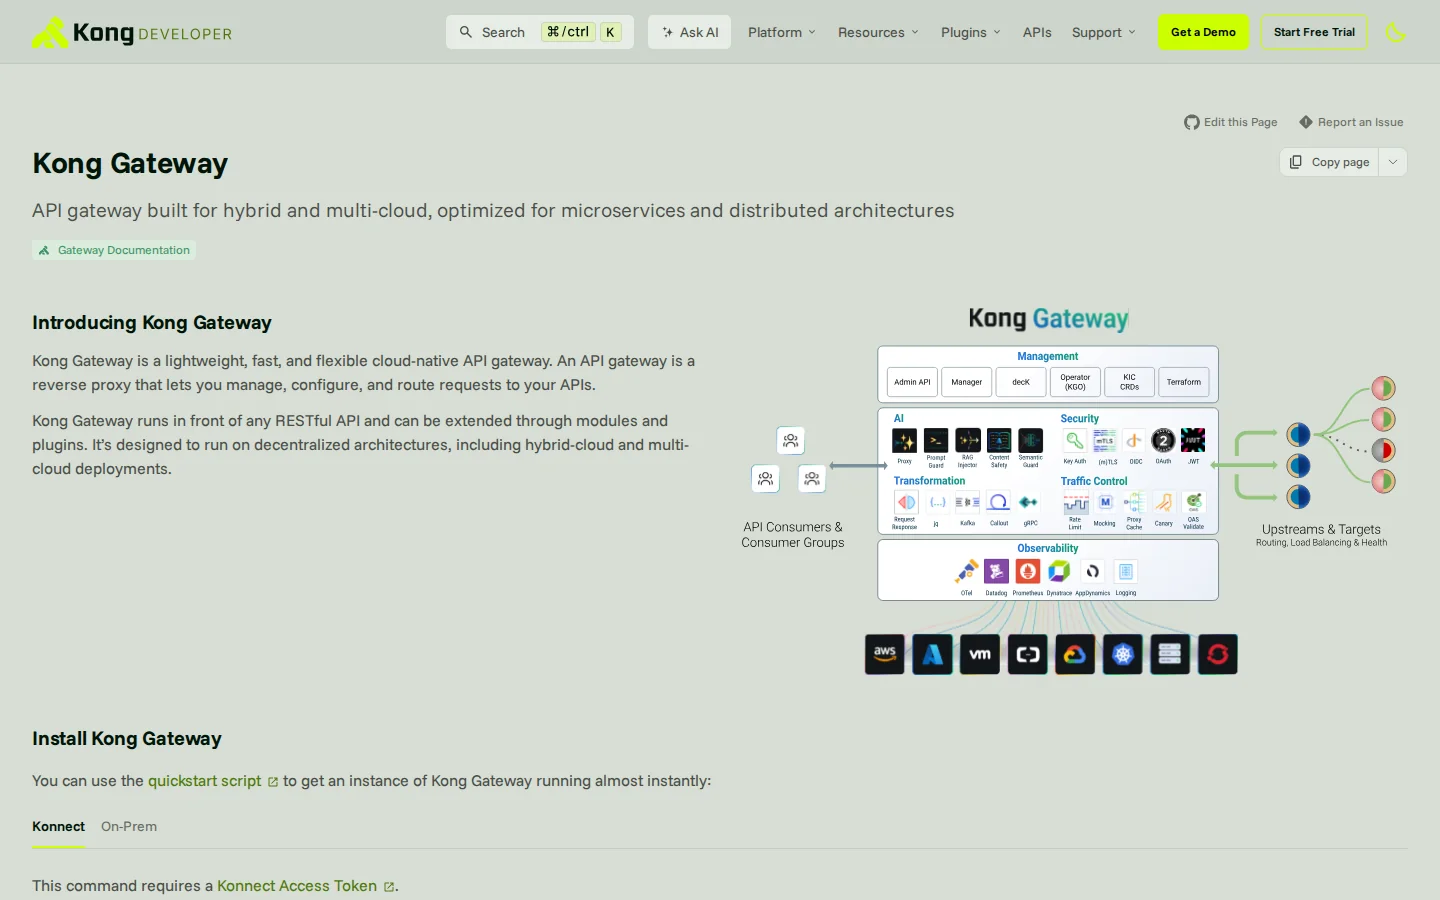Click the Proxy Cache icon
The image size is (1440, 900).
(x=1134, y=503)
